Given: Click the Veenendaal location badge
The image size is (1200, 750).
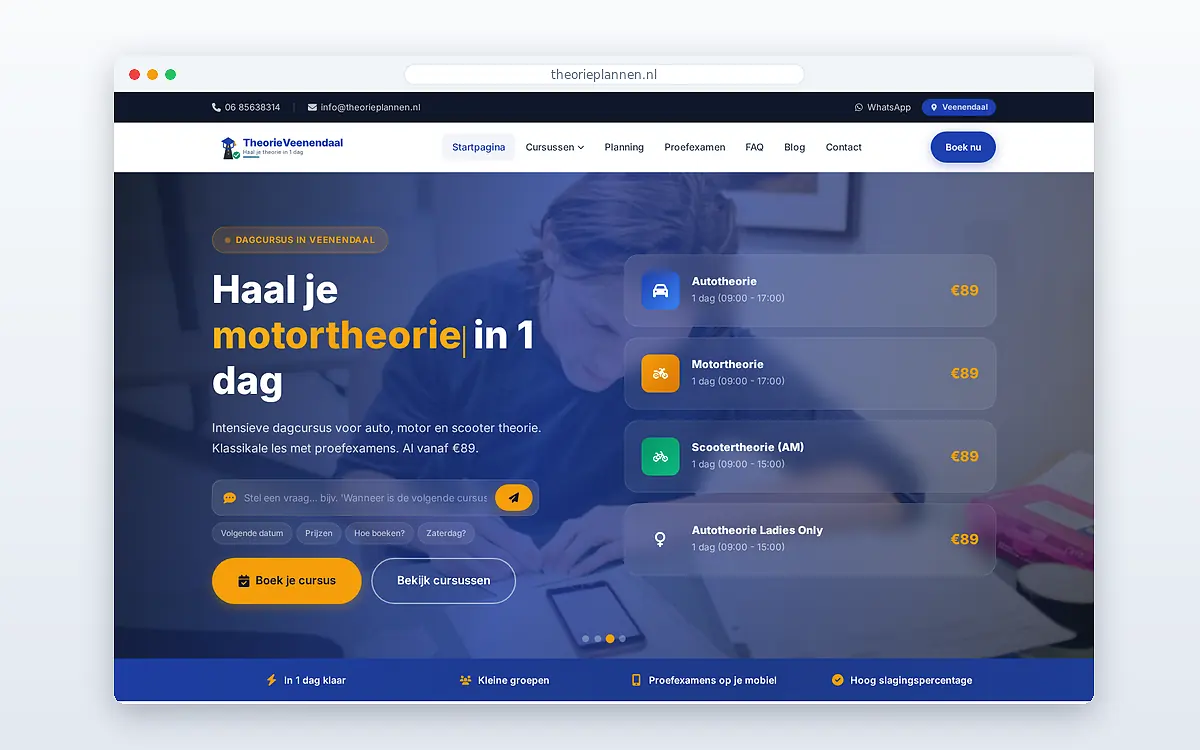Looking at the screenshot, I should point(959,107).
